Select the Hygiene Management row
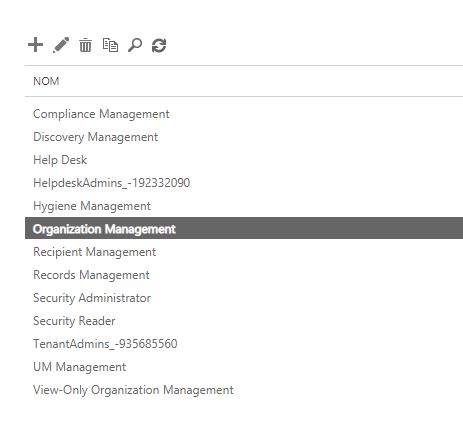This screenshot has height=431, width=463. click(x=244, y=206)
